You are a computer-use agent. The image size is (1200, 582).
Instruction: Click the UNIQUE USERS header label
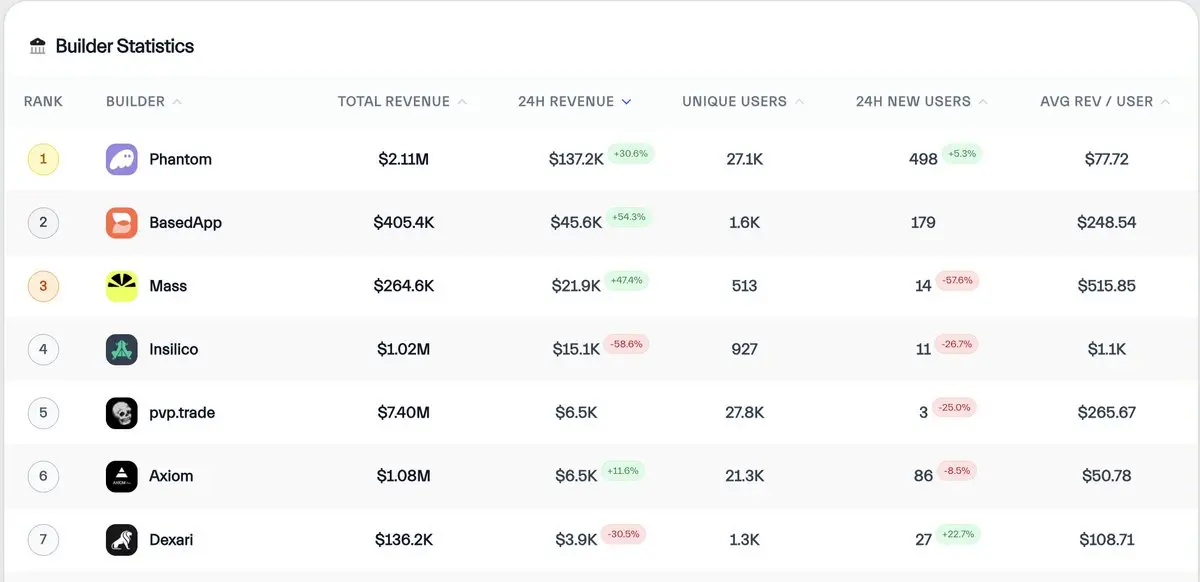(x=735, y=101)
